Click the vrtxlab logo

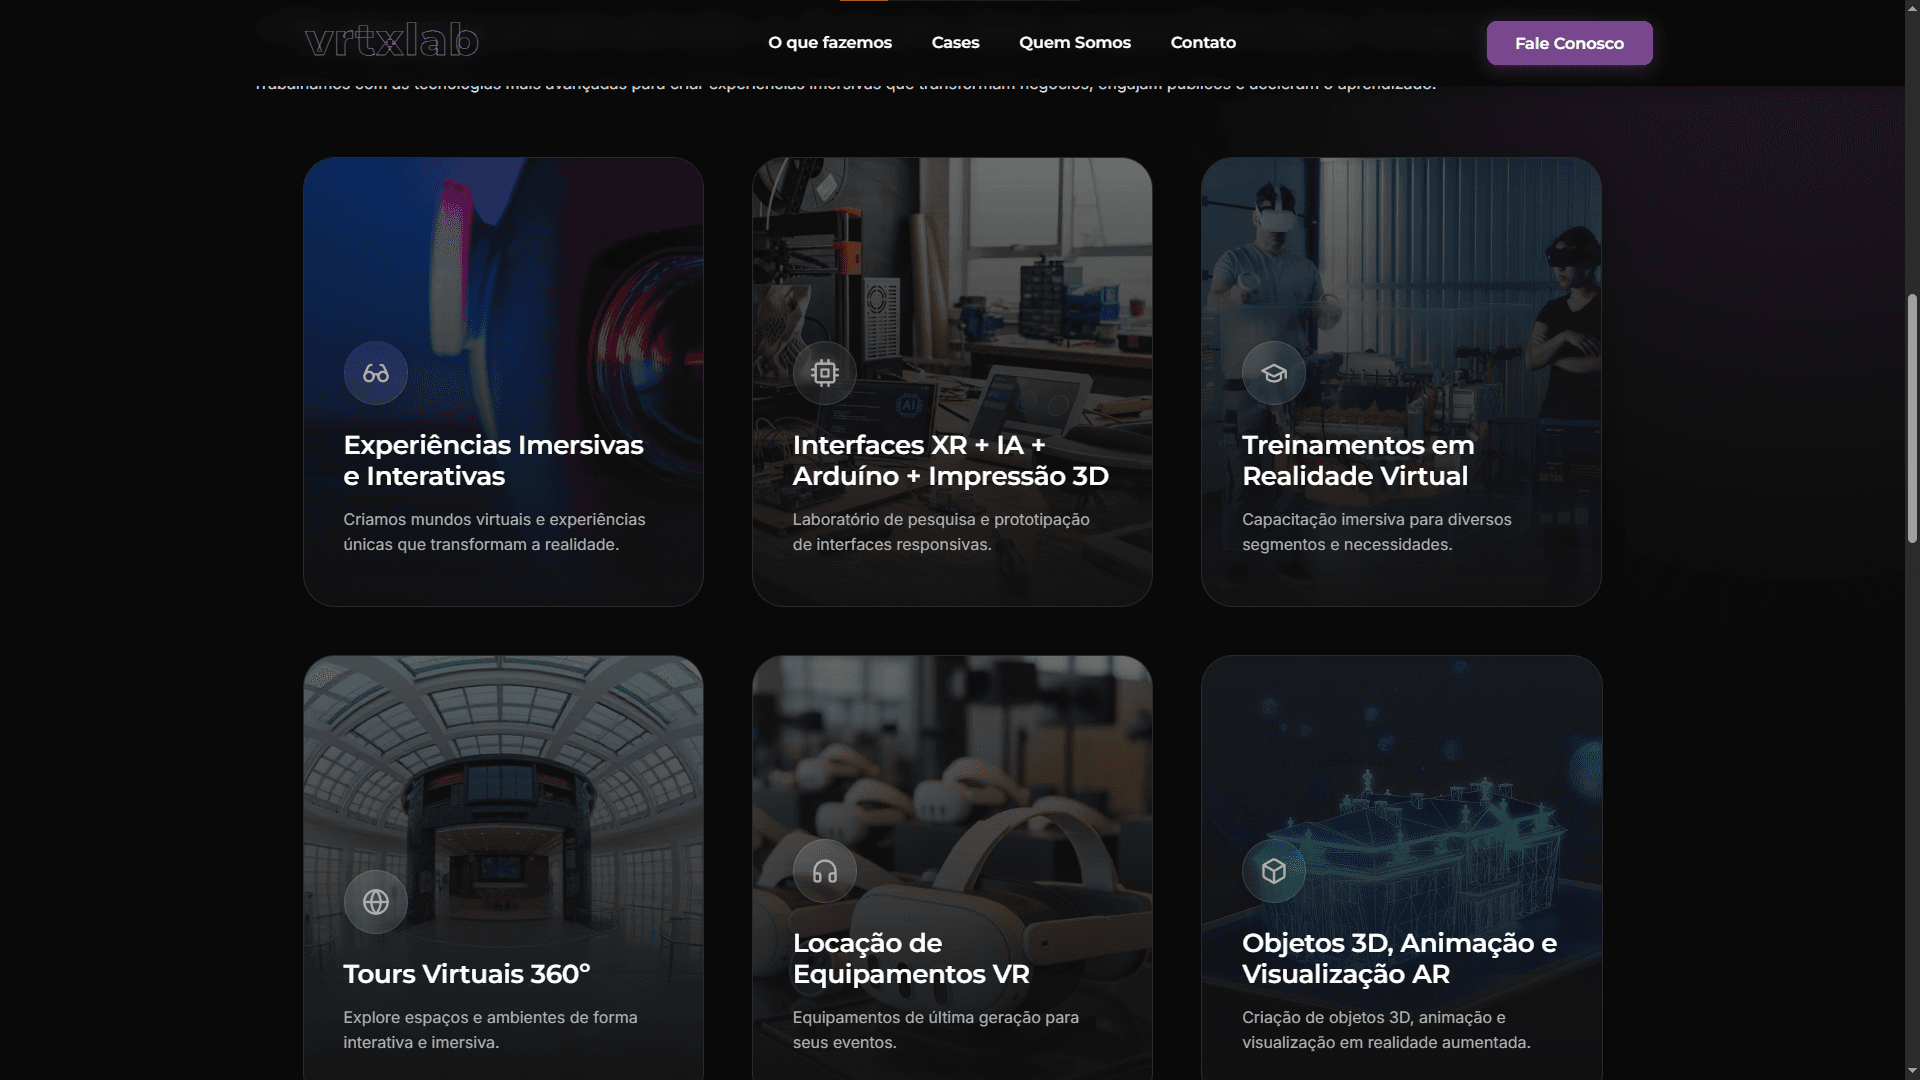[x=392, y=41]
